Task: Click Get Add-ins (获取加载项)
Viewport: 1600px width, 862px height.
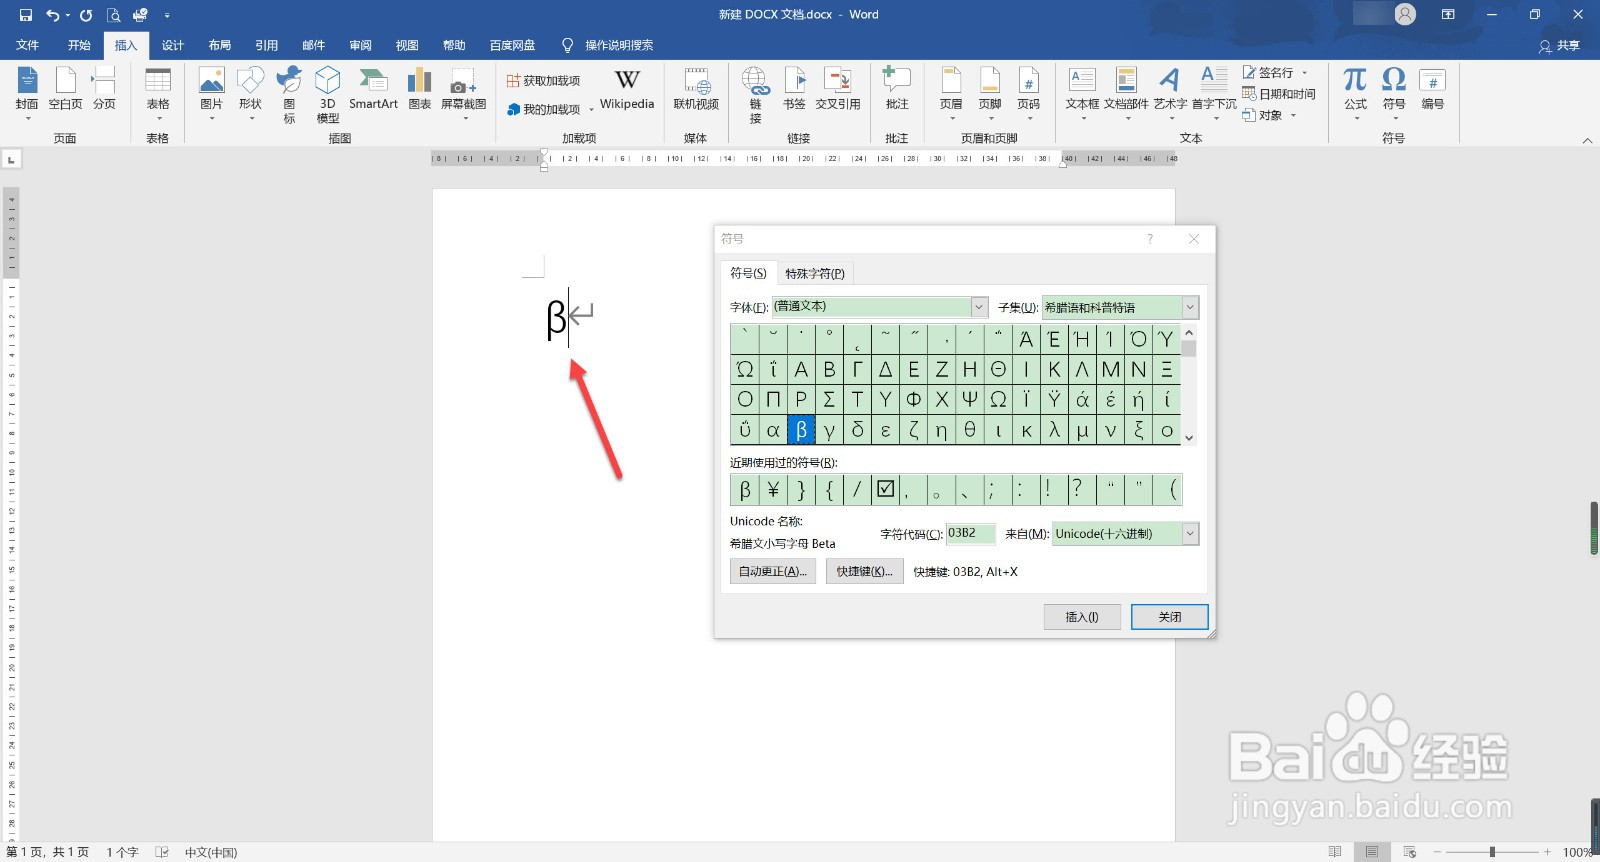Action: (x=543, y=81)
